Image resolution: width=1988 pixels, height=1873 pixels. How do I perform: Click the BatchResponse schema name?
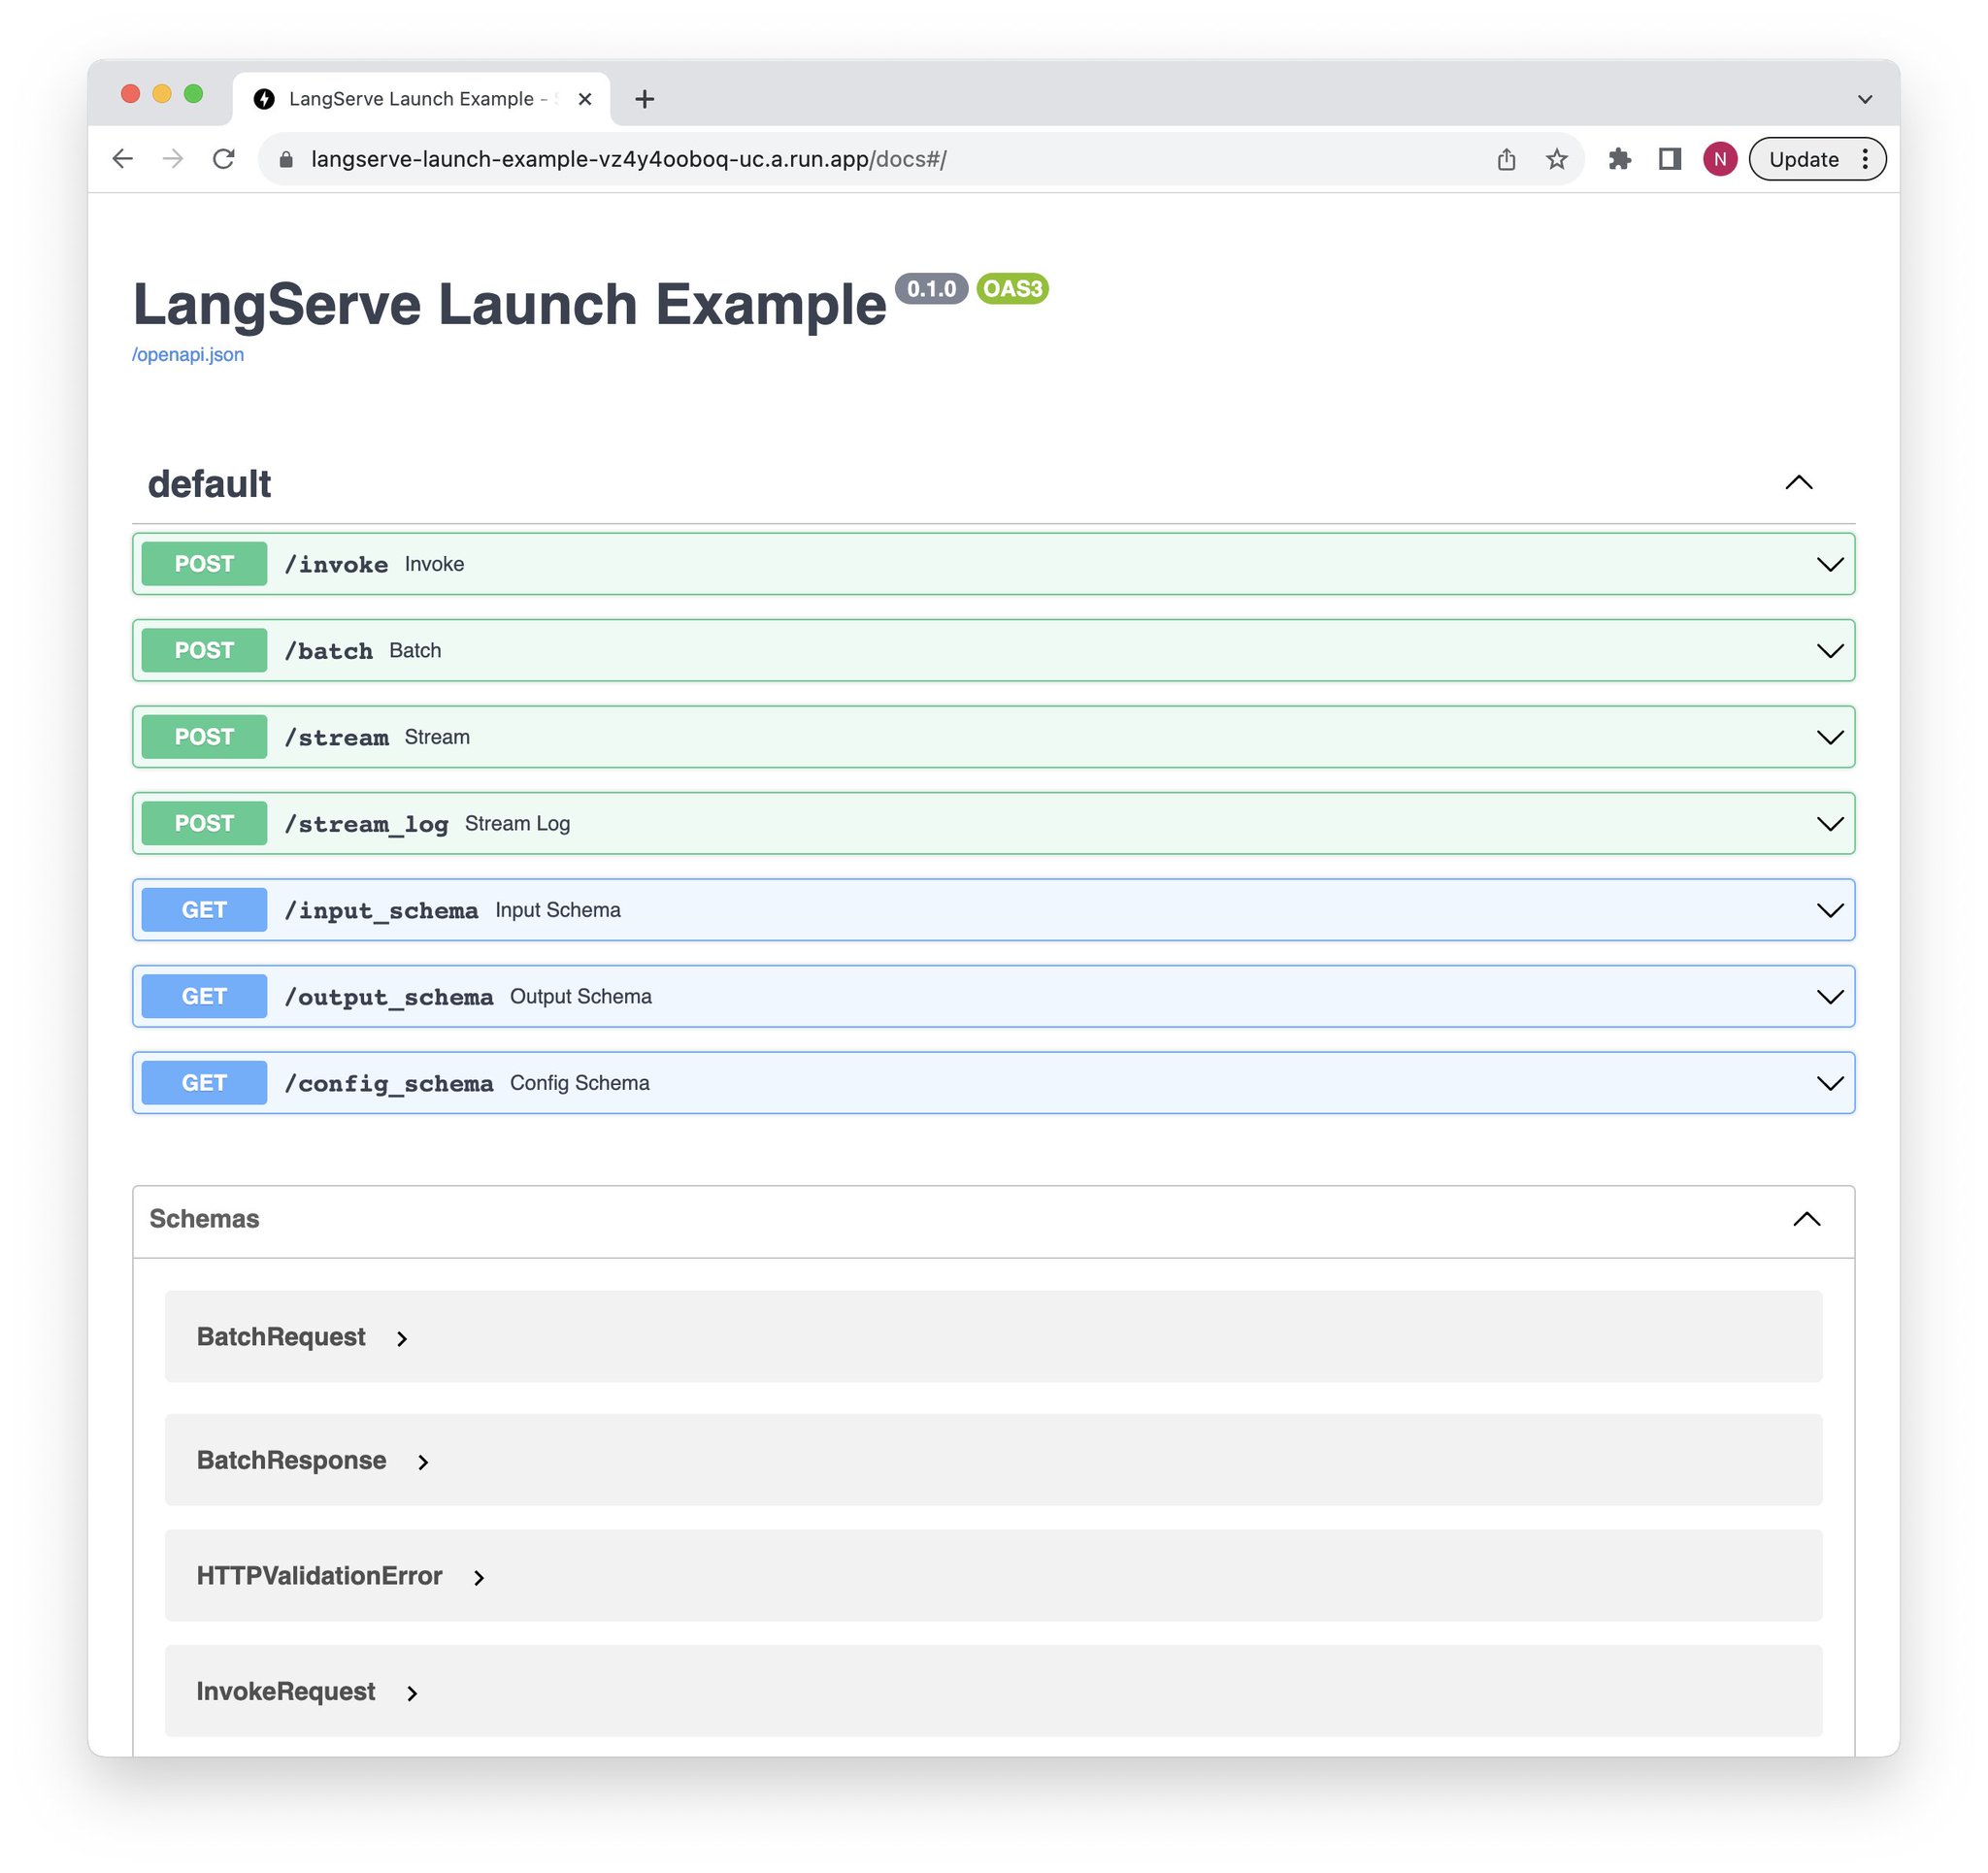[x=291, y=1461]
